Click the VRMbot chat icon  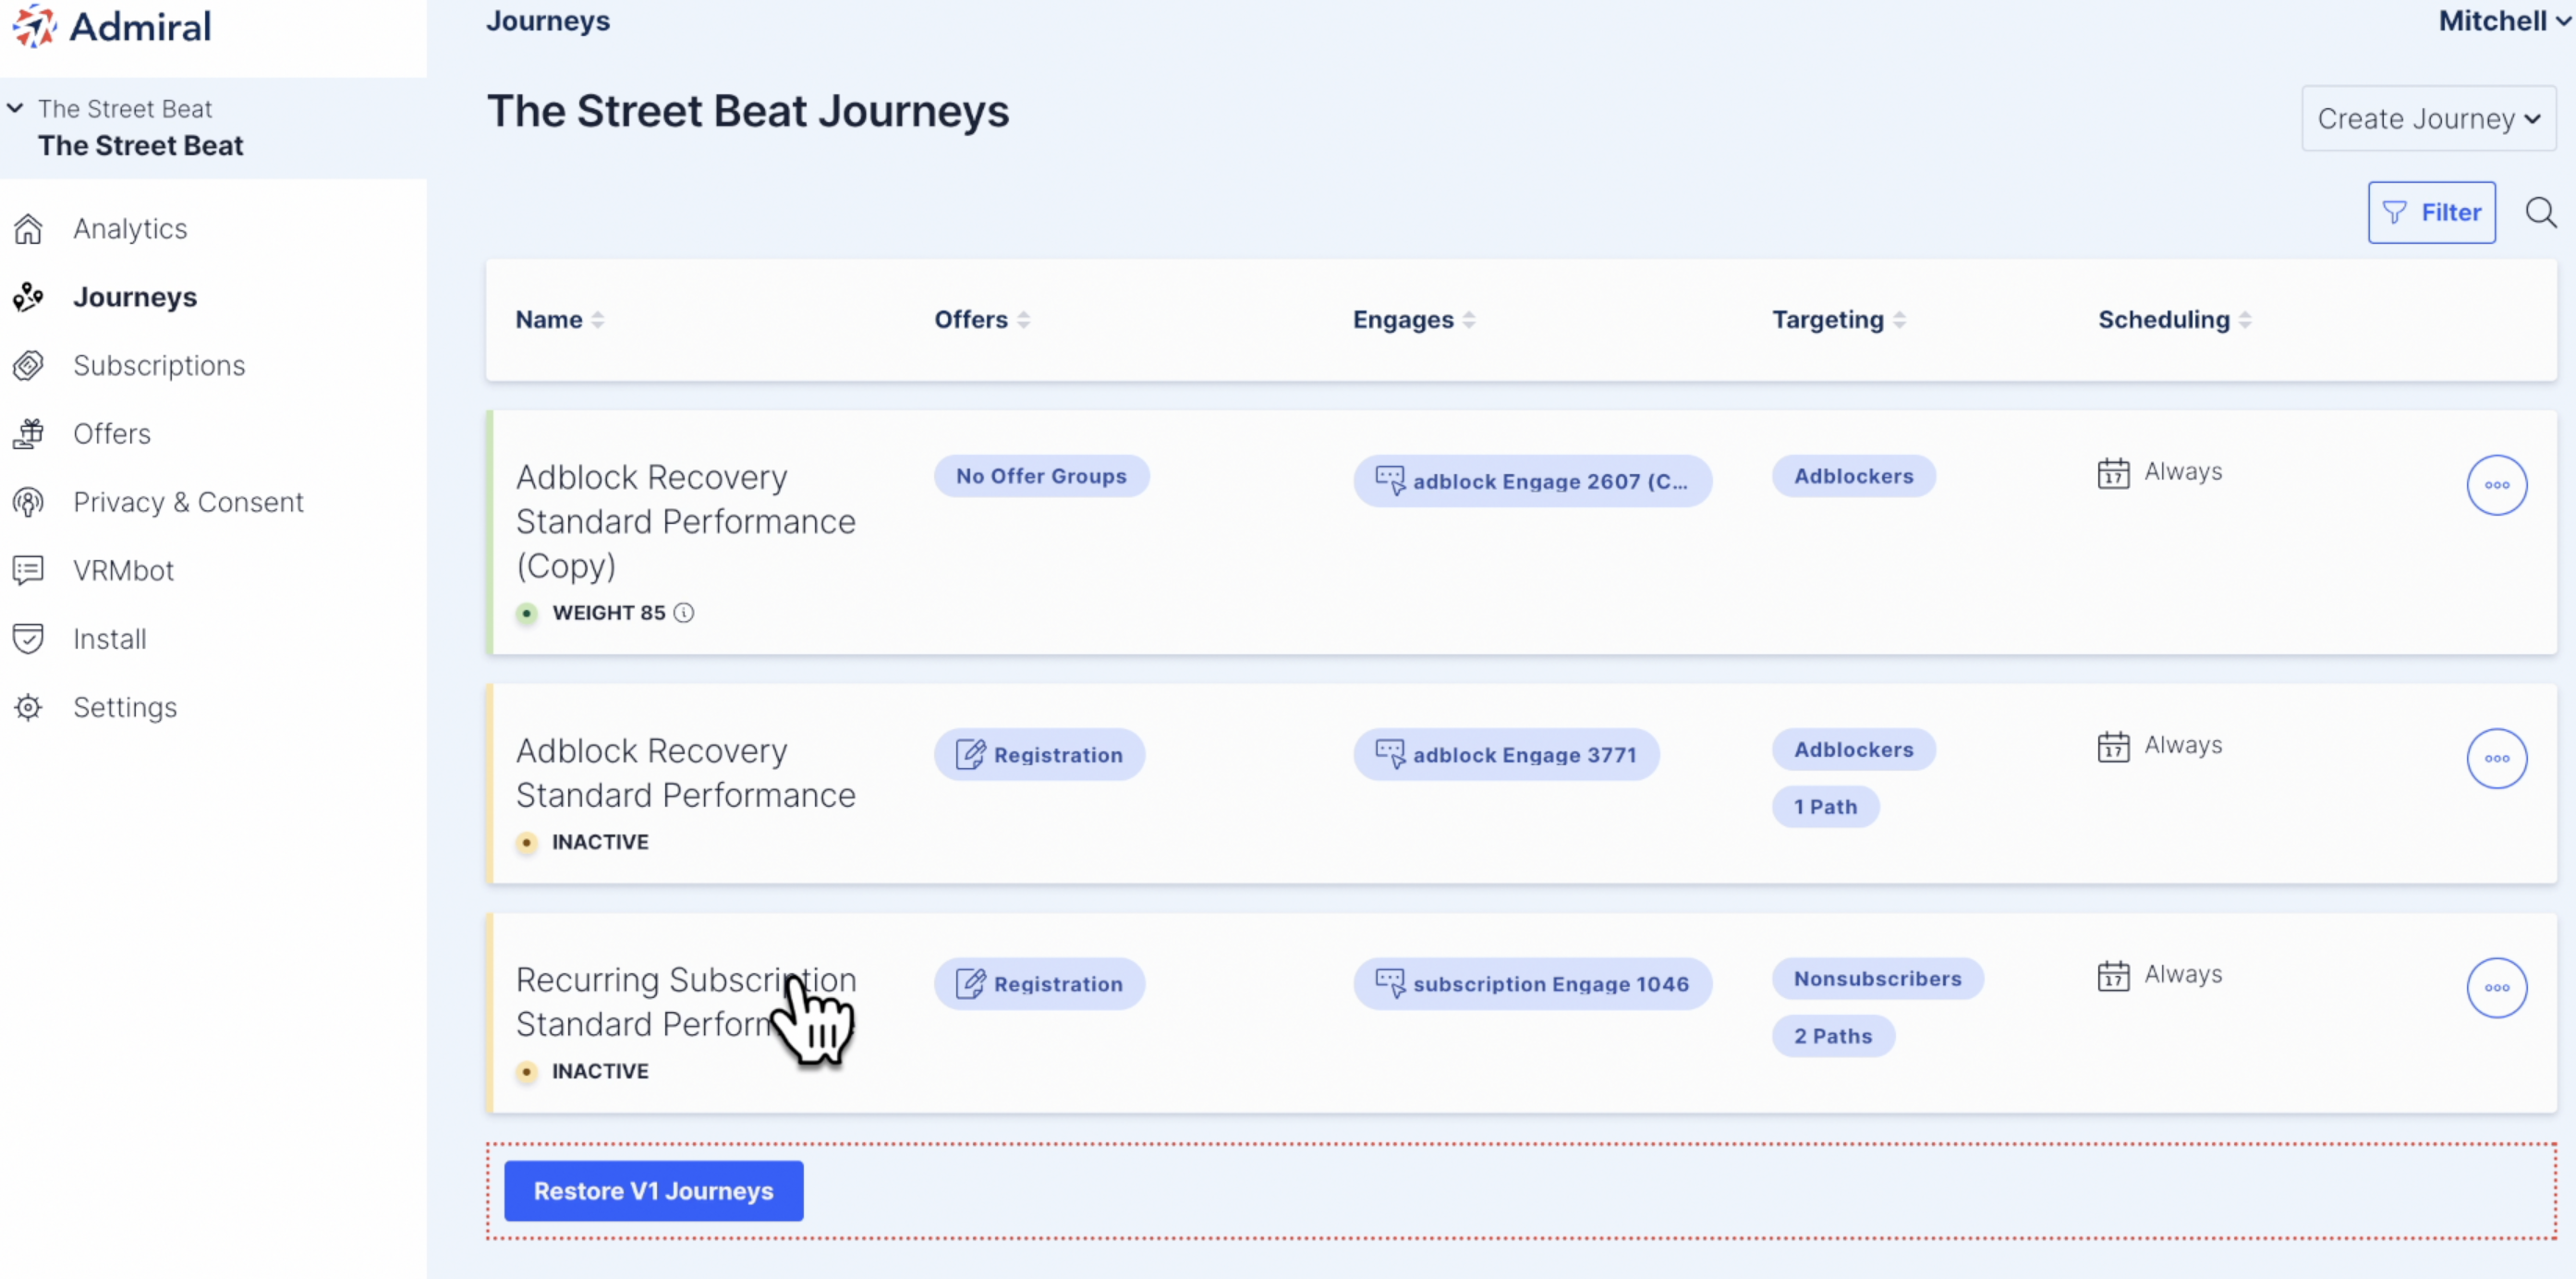tap(28, 570)
